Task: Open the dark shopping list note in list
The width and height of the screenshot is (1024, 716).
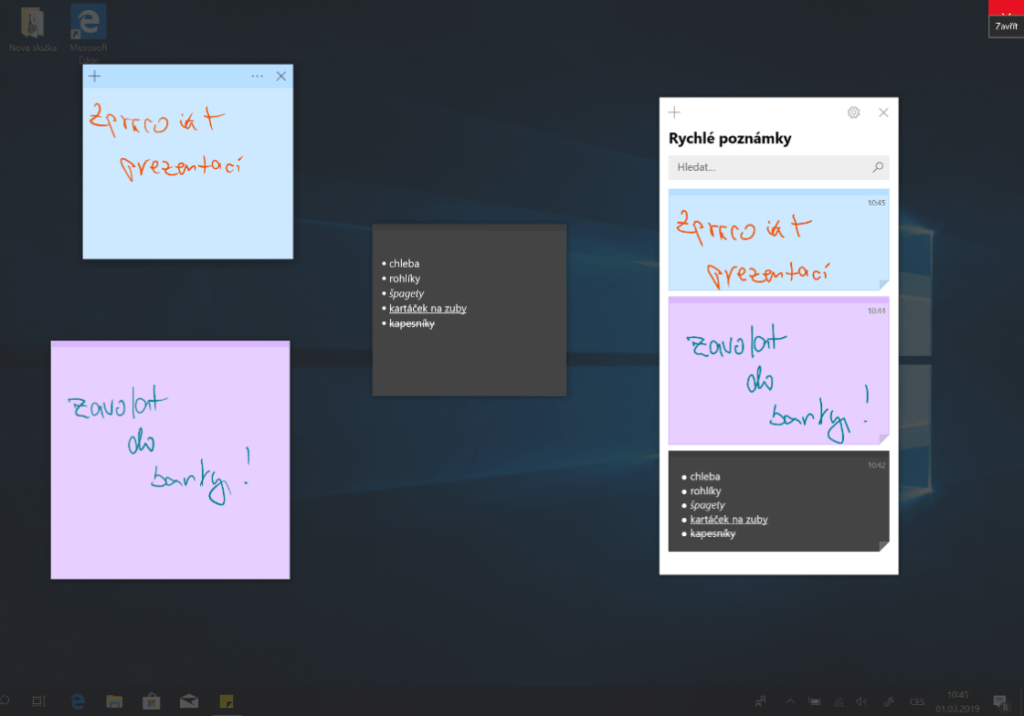Action: 778,501
